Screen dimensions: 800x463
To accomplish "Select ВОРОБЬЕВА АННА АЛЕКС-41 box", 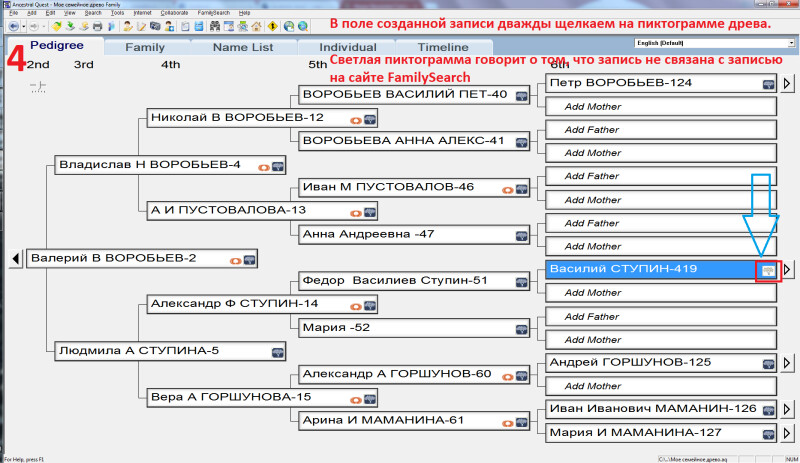I will [414, 141].
